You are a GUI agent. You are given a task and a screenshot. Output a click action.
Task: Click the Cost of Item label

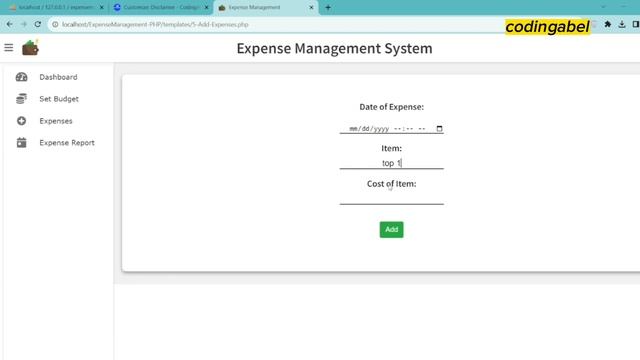click(x=391, y=184)
